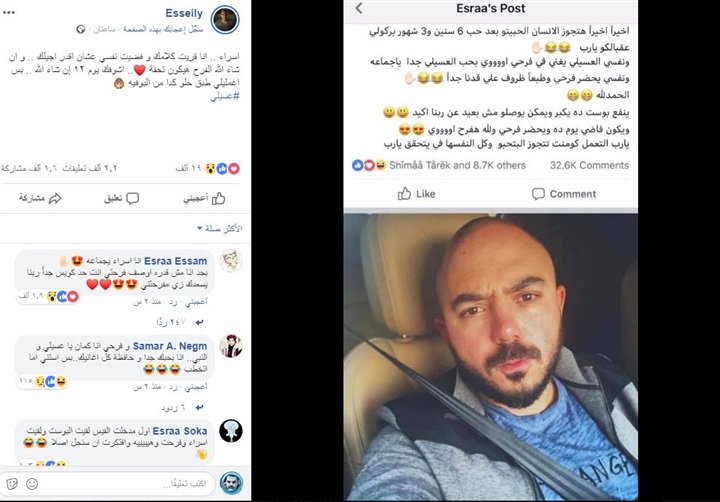This screenshot has height=502, width=720.
Task: Click the Esseily profile picture
Action: coord(225,20)
